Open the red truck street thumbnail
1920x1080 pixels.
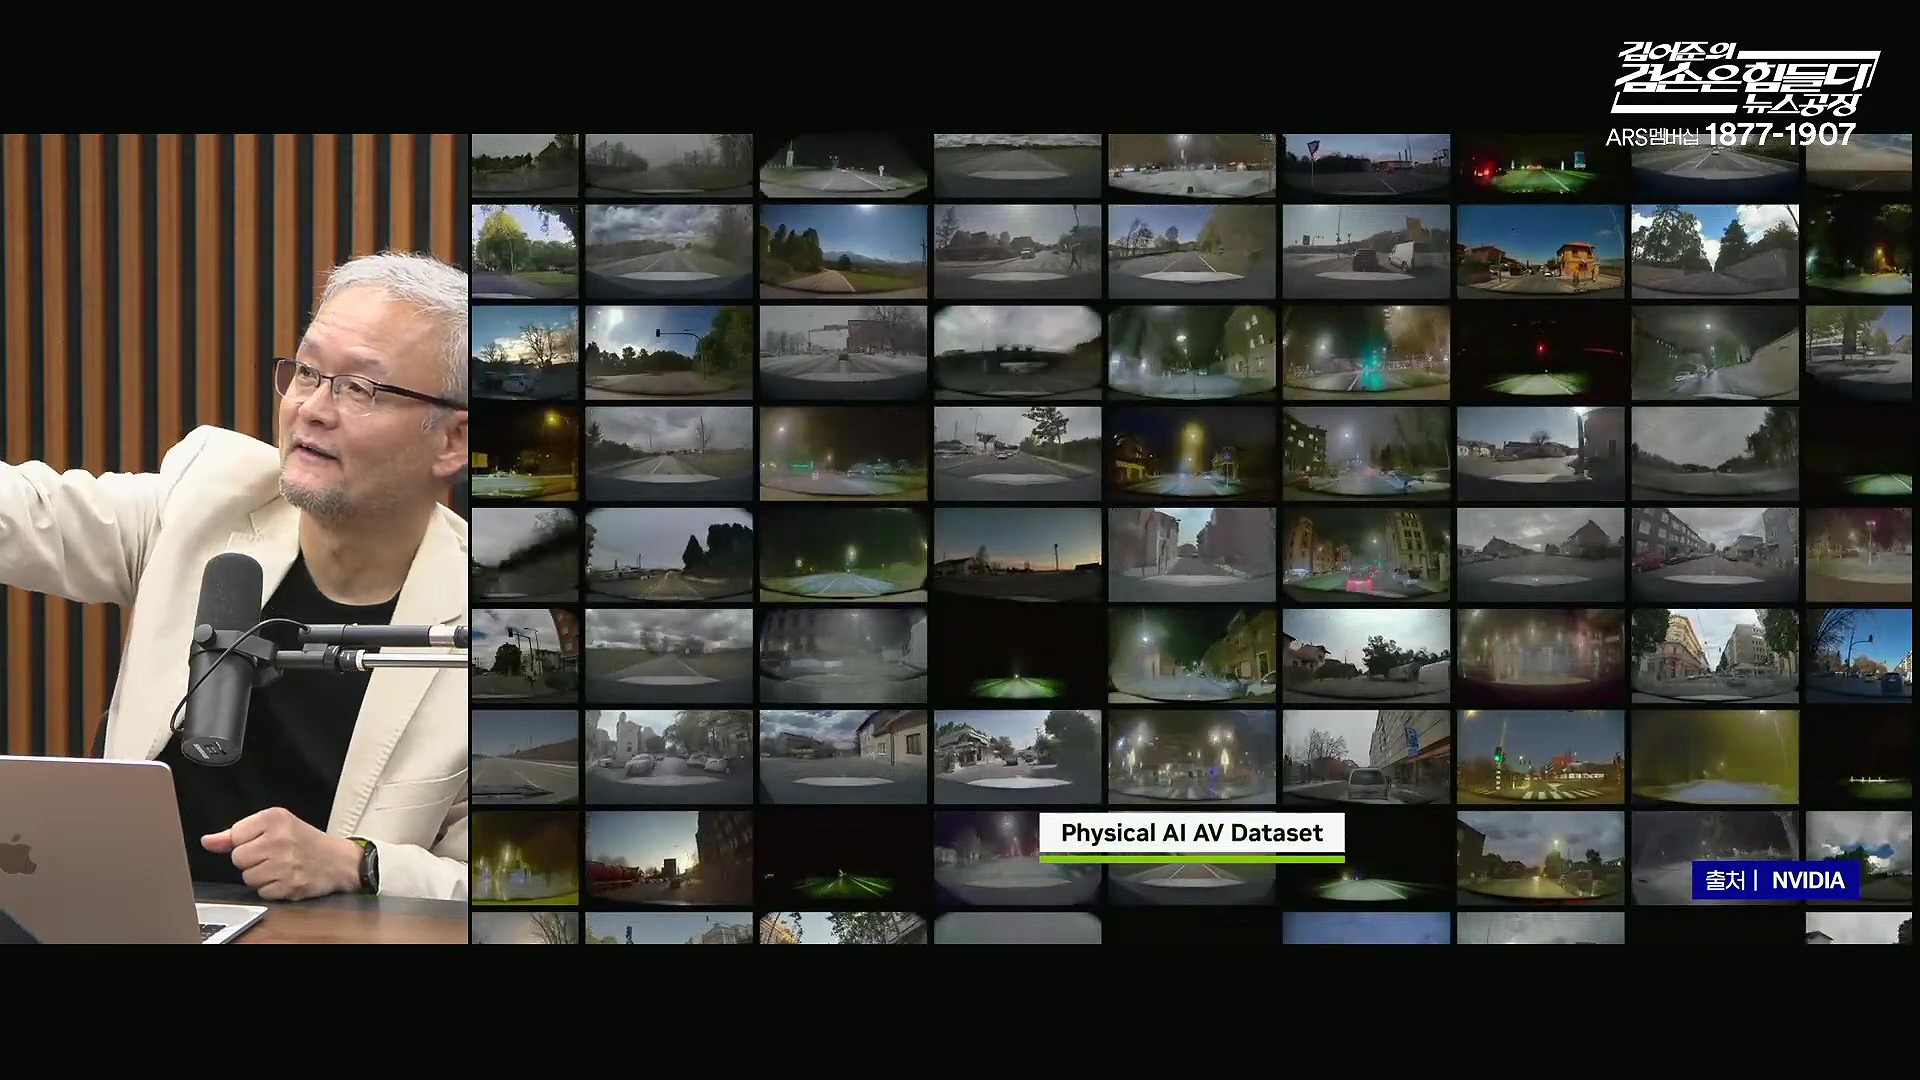point(668,858)
